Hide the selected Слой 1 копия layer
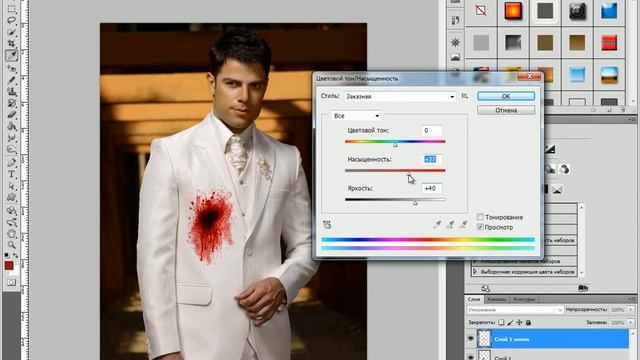This screenshot has width=640, height=360. [x=471, y=338]
